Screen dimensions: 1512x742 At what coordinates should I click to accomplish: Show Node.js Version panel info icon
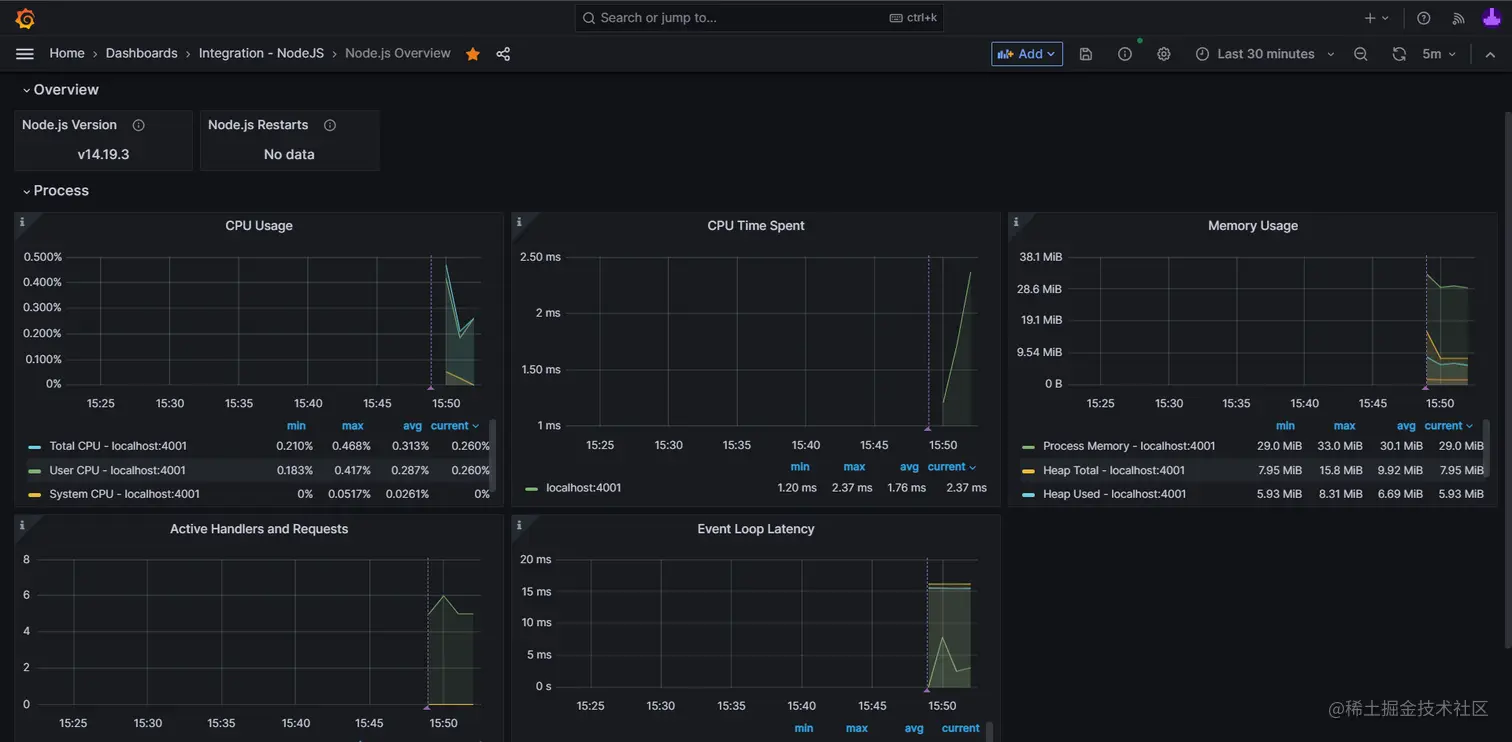pyautogui.click(x=139, y=125)
